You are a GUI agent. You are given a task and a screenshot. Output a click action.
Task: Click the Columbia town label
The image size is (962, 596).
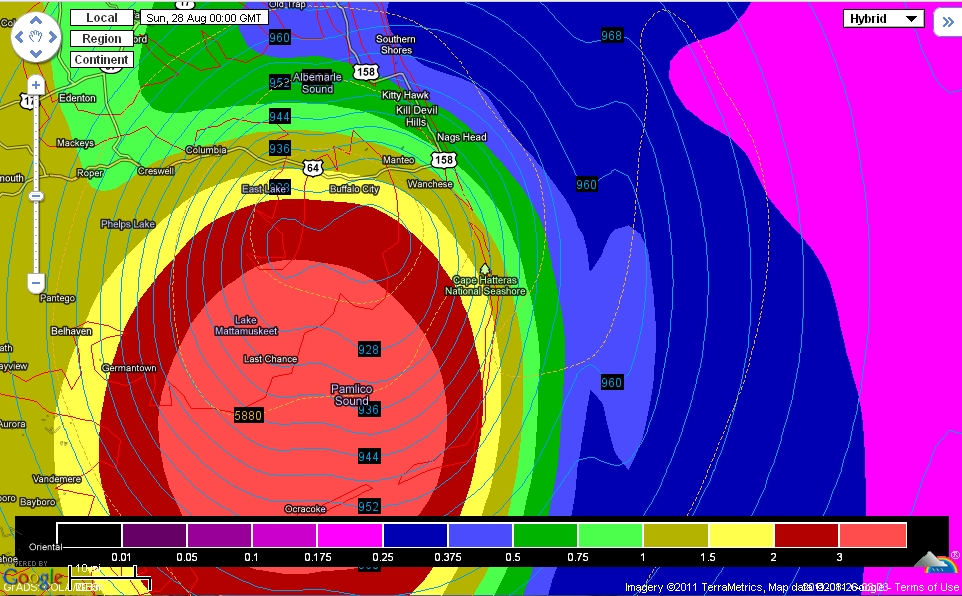pyautogui.click(x=206, y=150)
